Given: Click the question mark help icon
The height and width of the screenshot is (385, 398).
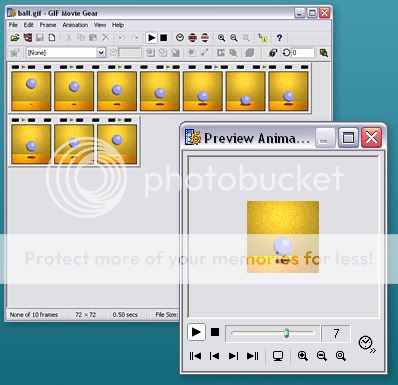Looking at the screenshot, I should coord(279,38).
